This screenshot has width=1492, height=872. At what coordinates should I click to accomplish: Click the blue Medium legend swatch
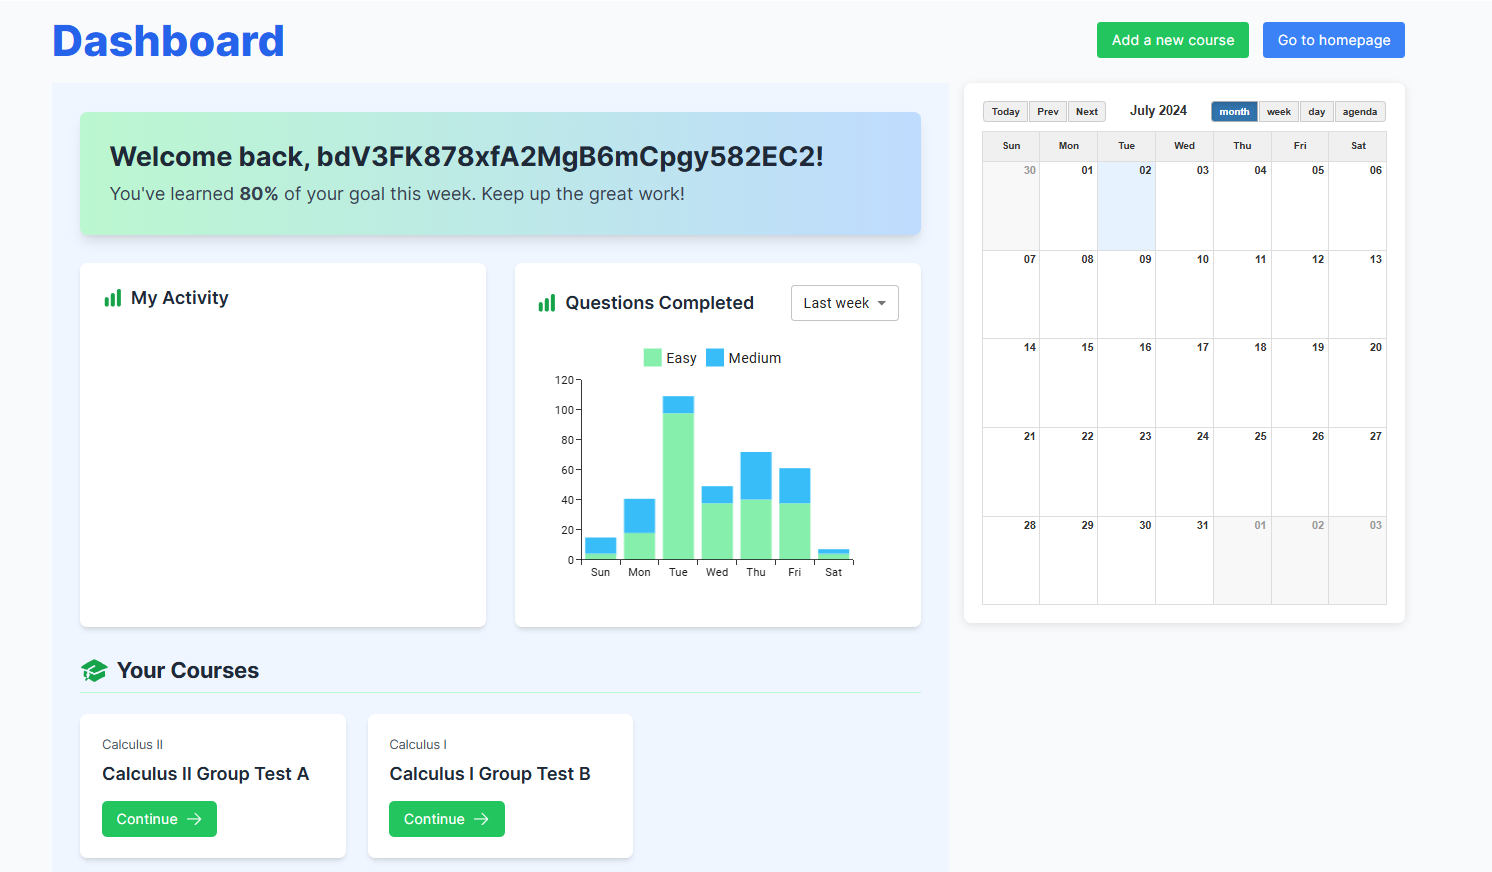click(716, 357)
